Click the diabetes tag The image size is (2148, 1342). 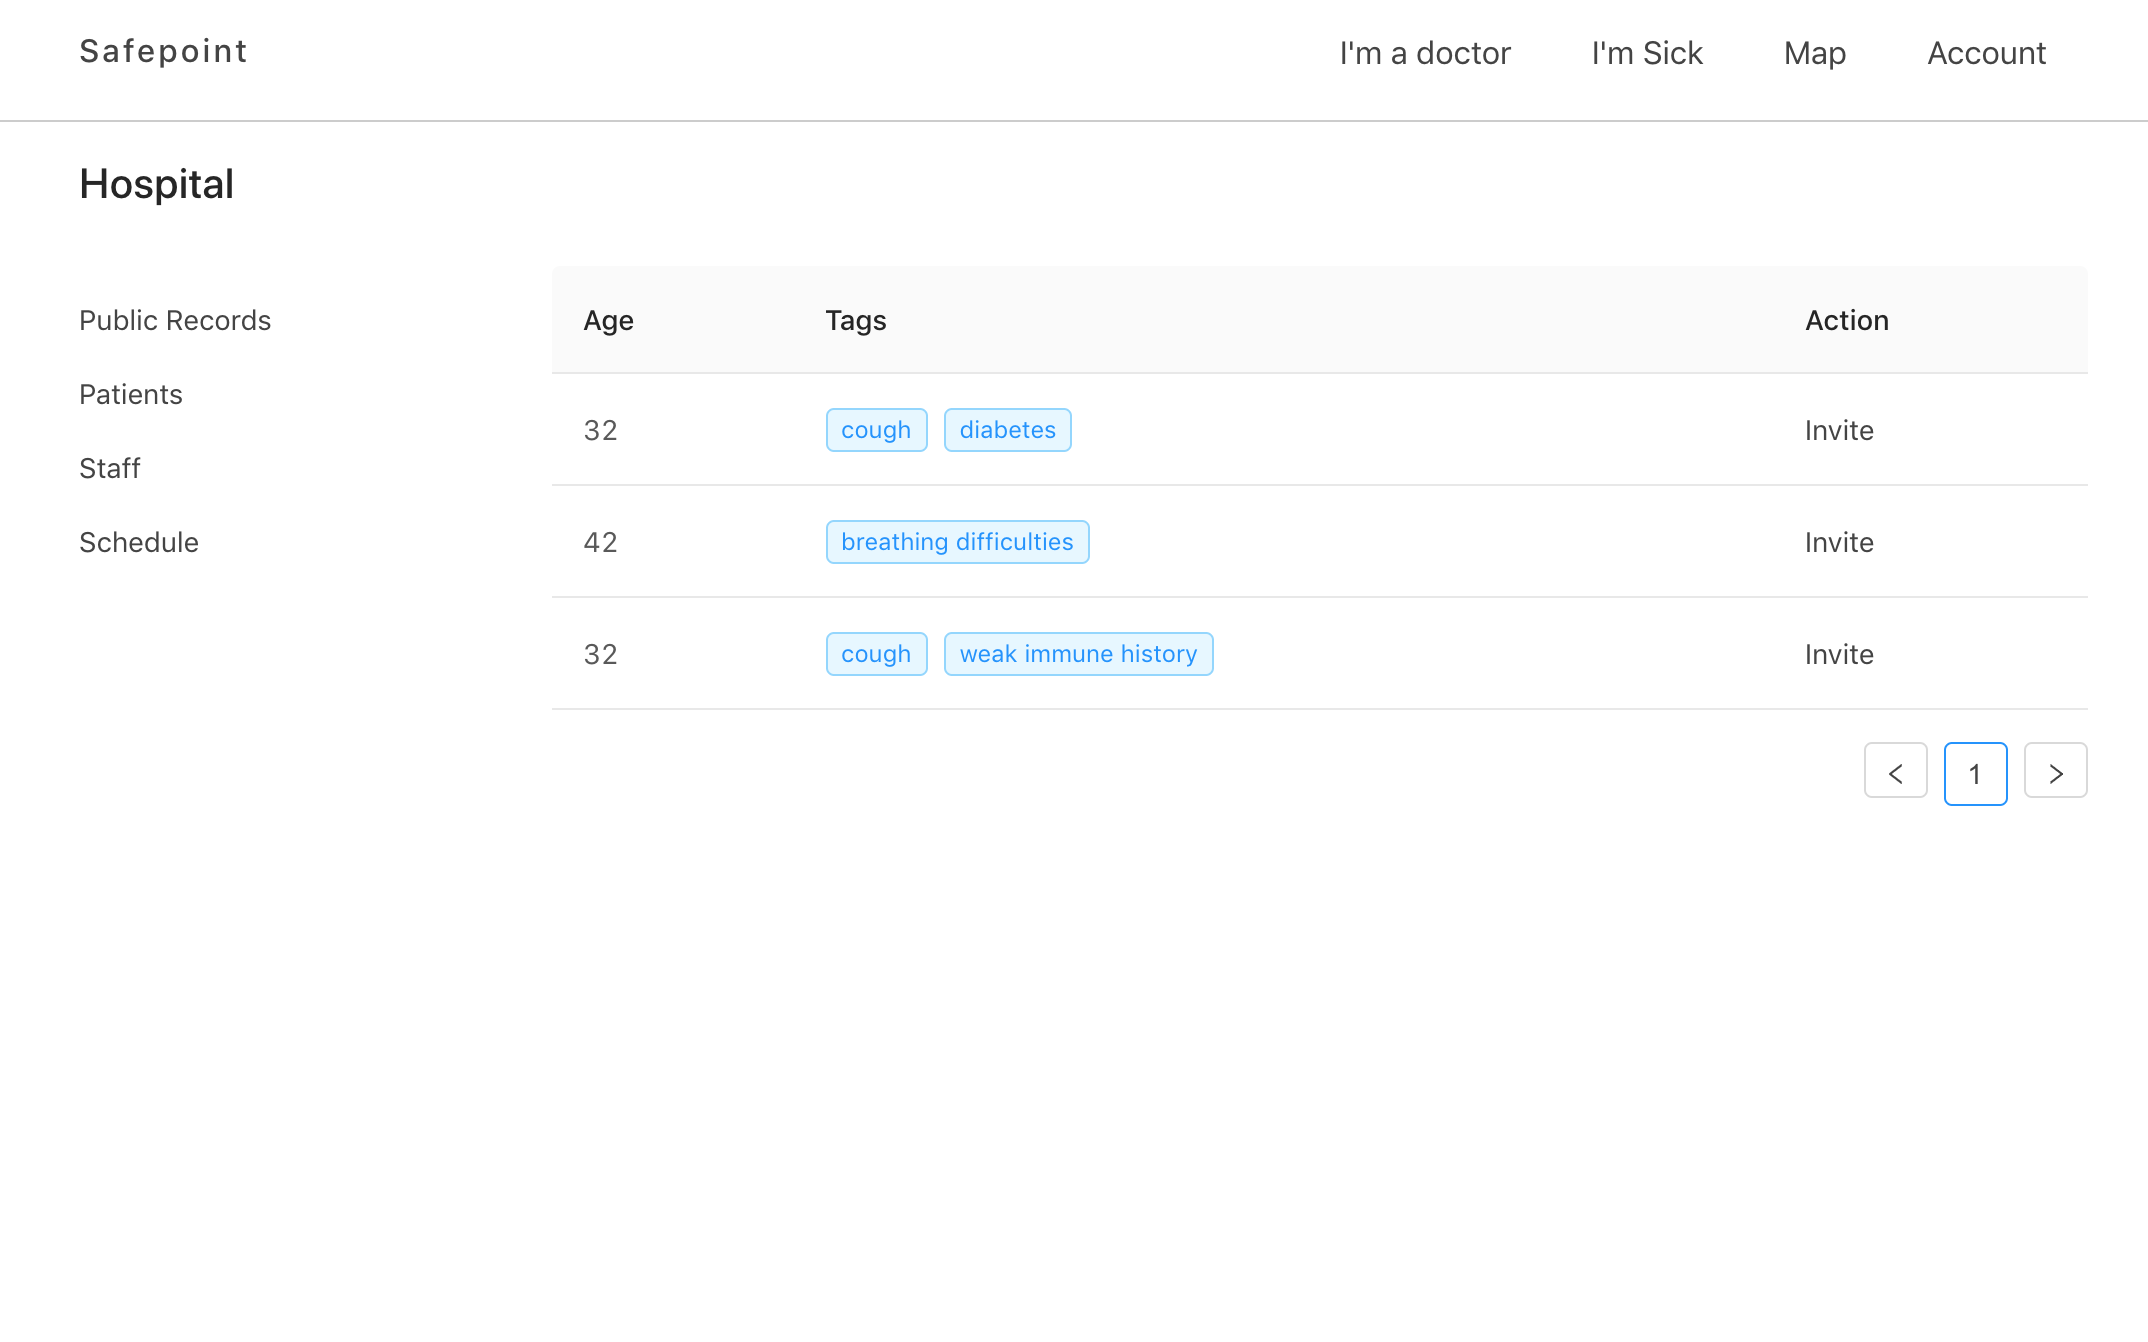1007,430
